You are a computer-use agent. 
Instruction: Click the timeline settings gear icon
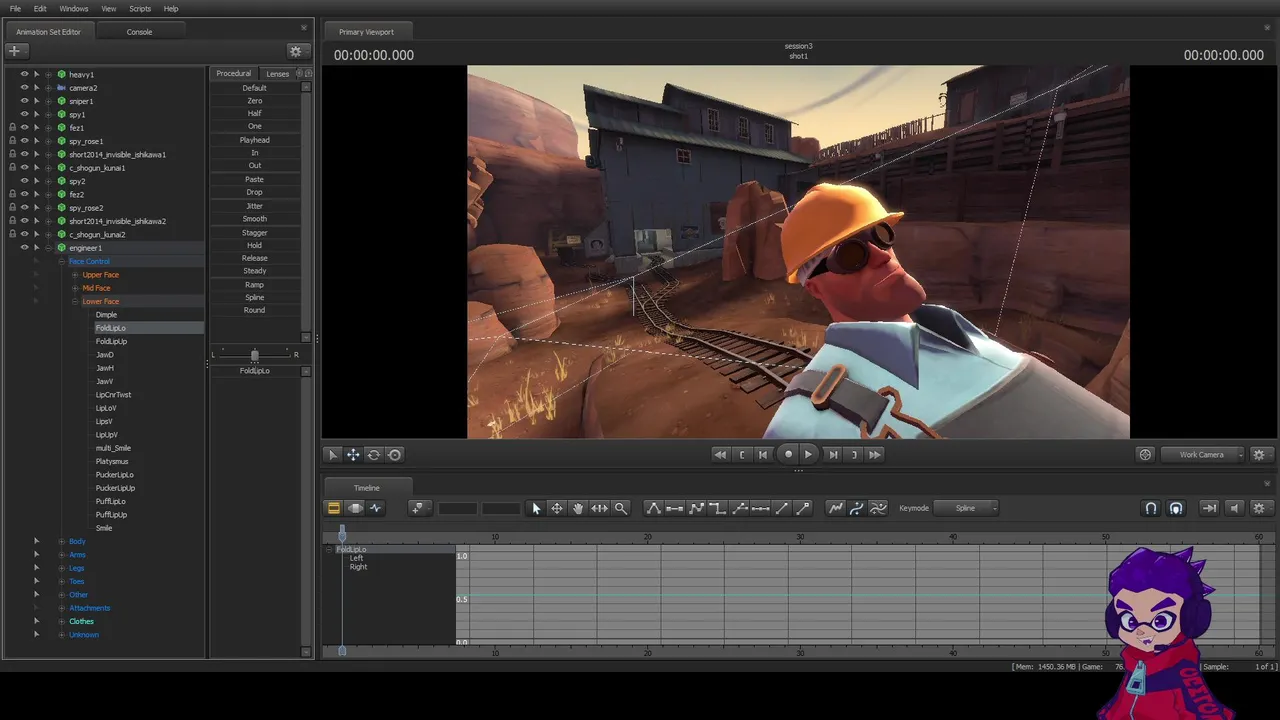click(1259, 508)
